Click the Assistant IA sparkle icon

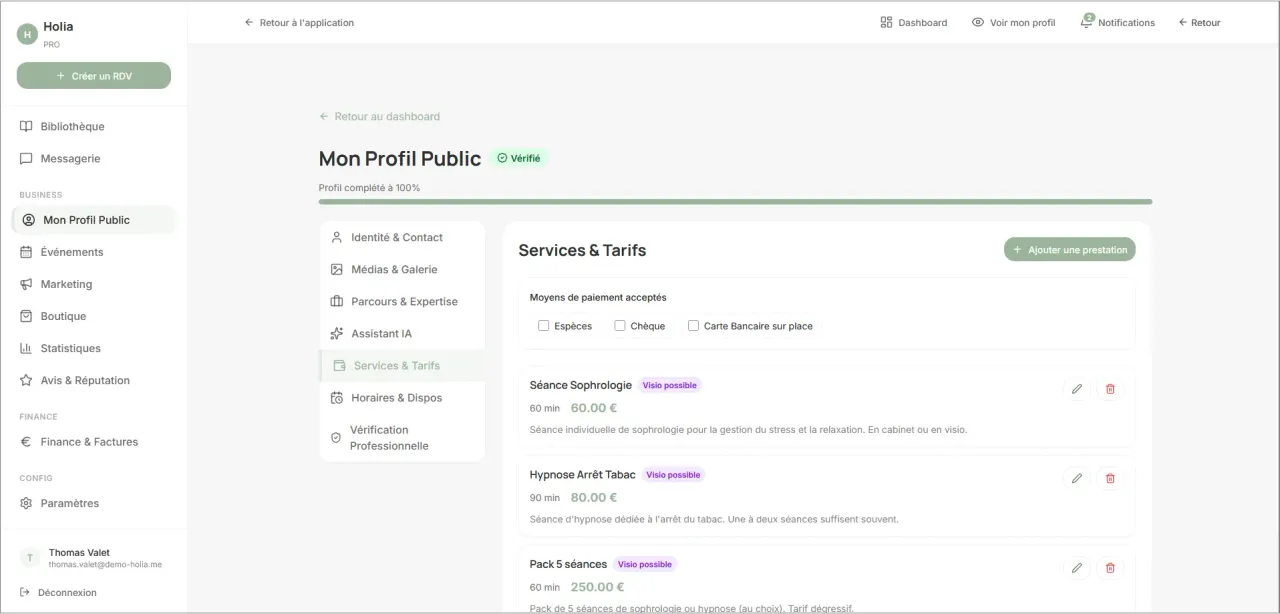(337, 334)
